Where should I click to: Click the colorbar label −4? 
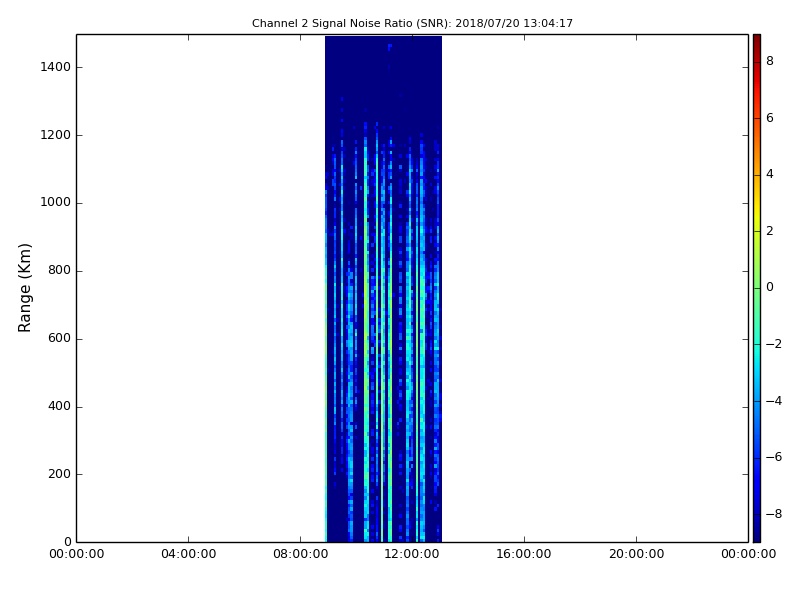tap(774, 401)
